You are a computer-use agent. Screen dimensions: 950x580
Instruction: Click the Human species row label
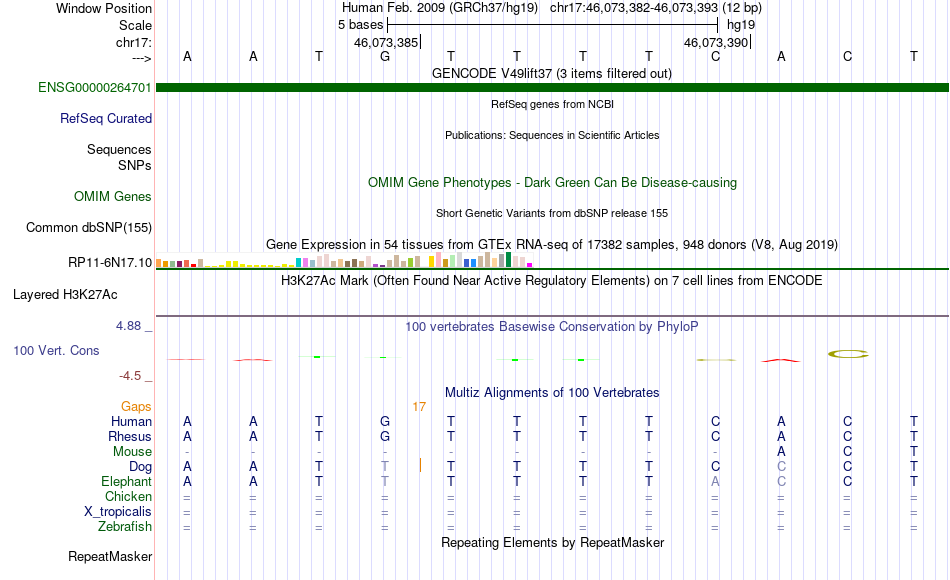(x=131, y=422)
